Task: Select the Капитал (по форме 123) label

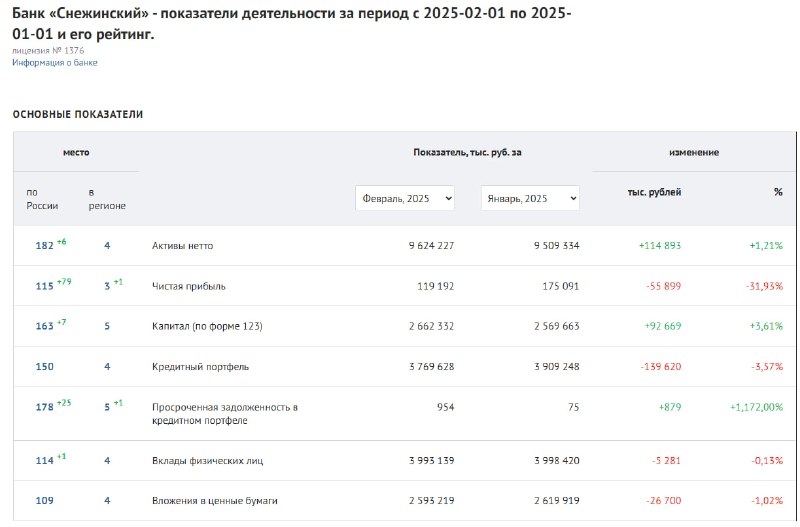Action: pyautogui.click(x=207, y=326)
